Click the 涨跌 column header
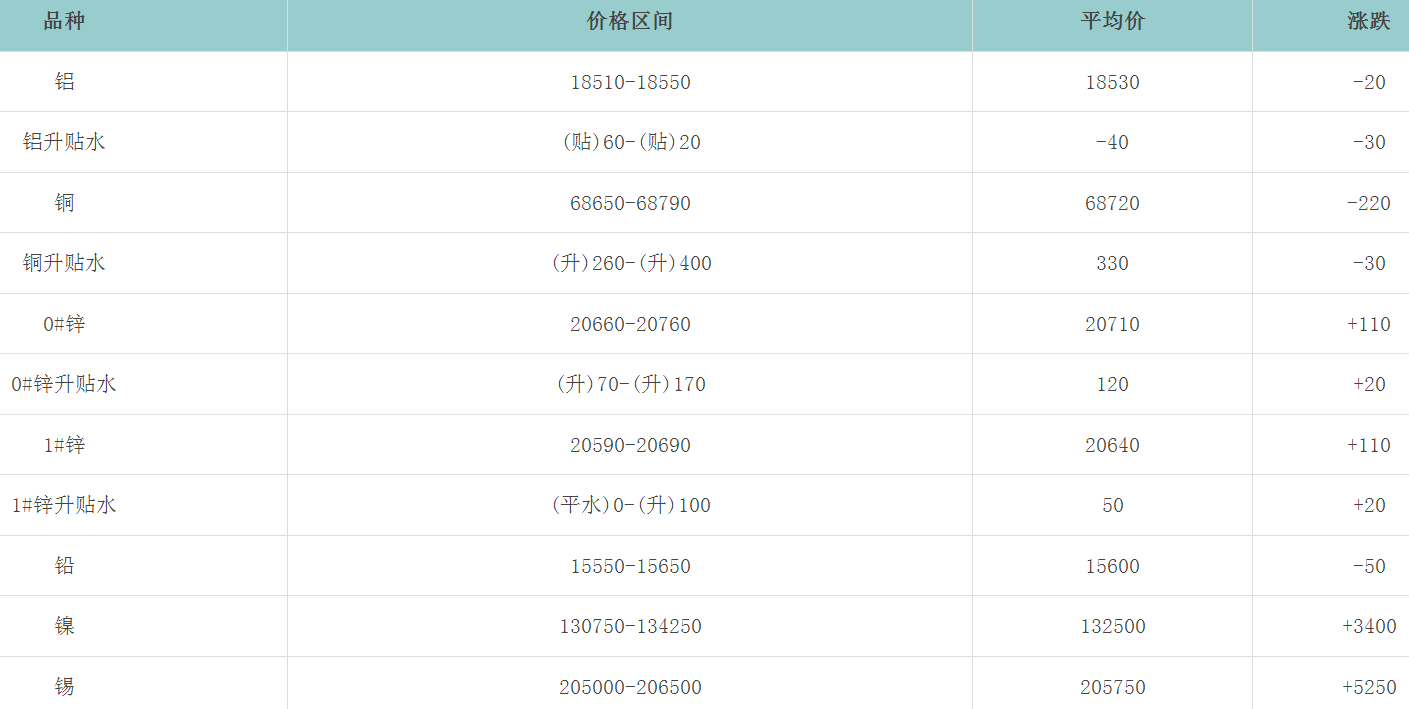The image size is (1409, 709). point(1368,21)
